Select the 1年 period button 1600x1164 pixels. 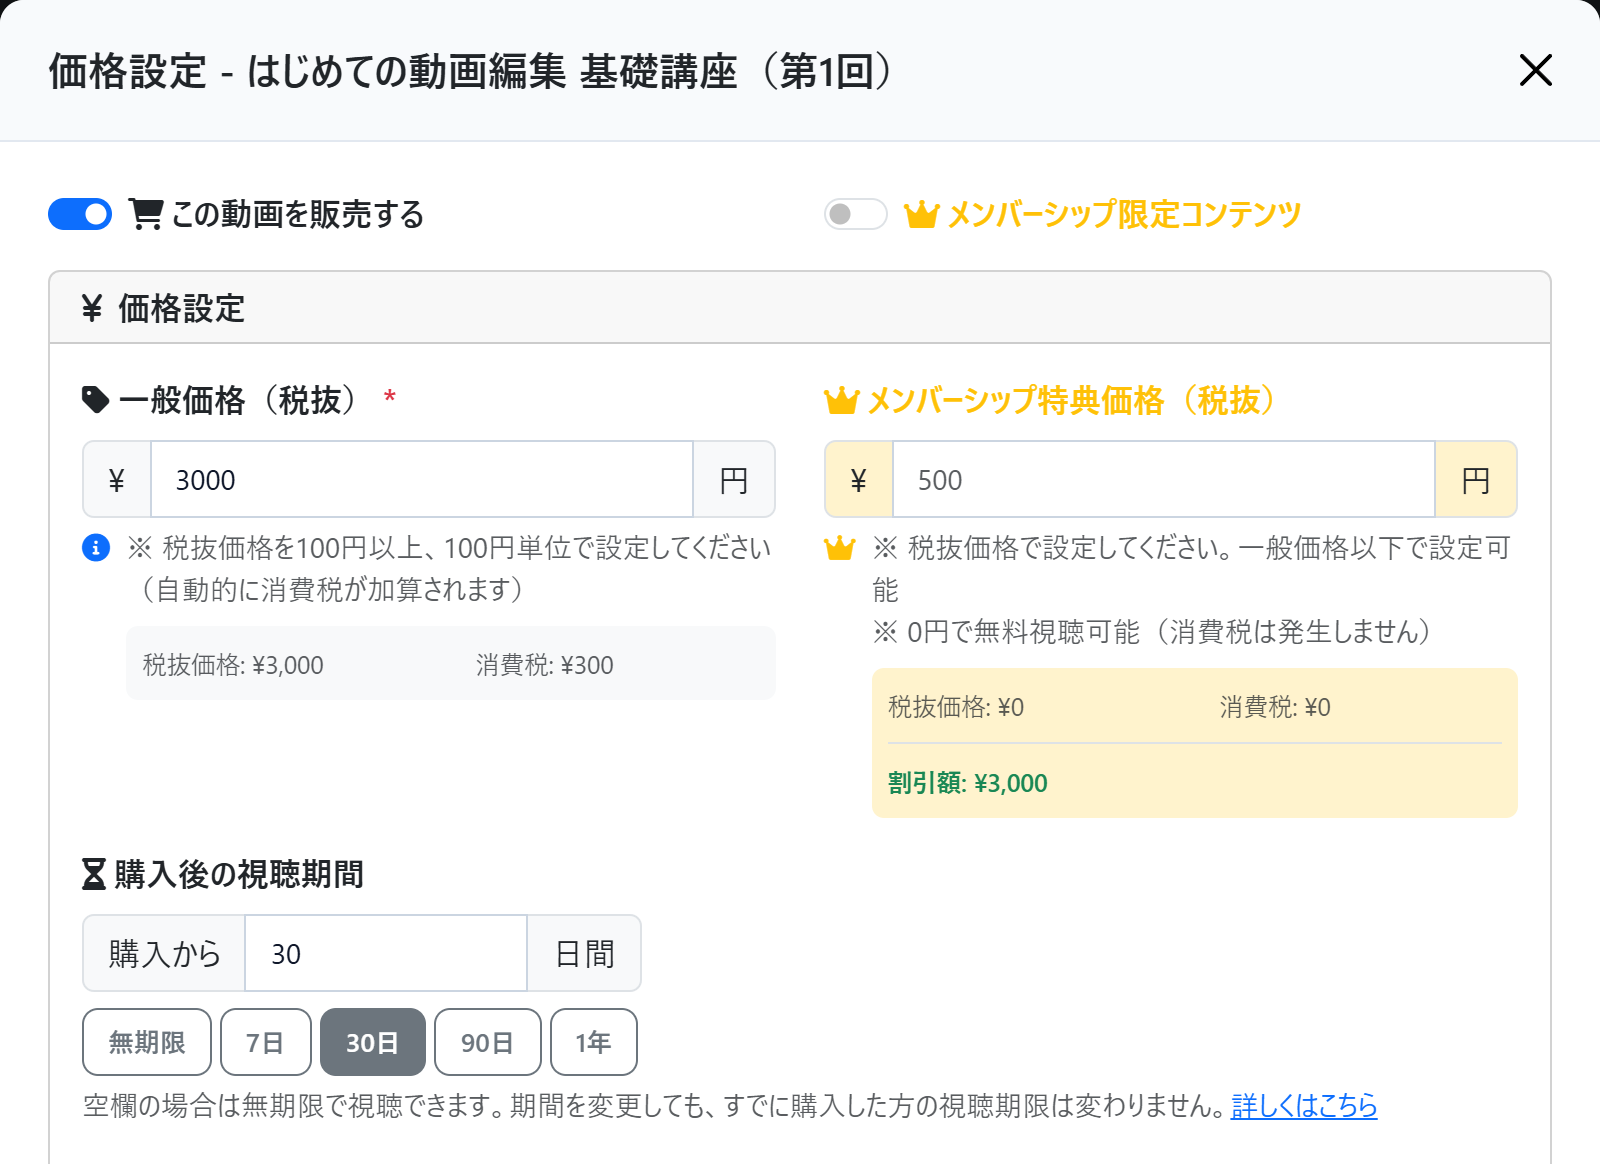coord(594,1042)
